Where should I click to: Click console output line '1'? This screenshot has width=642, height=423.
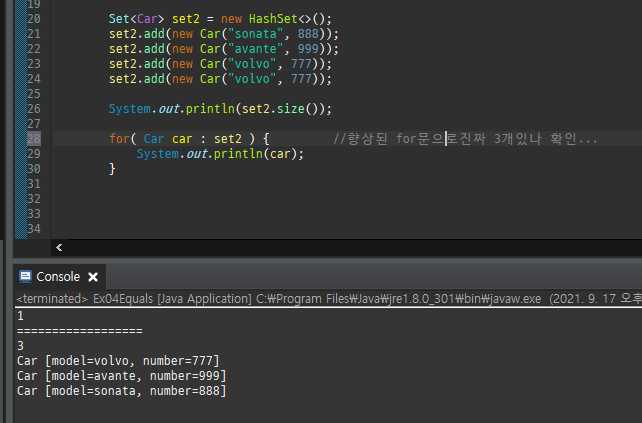(20, 316)
